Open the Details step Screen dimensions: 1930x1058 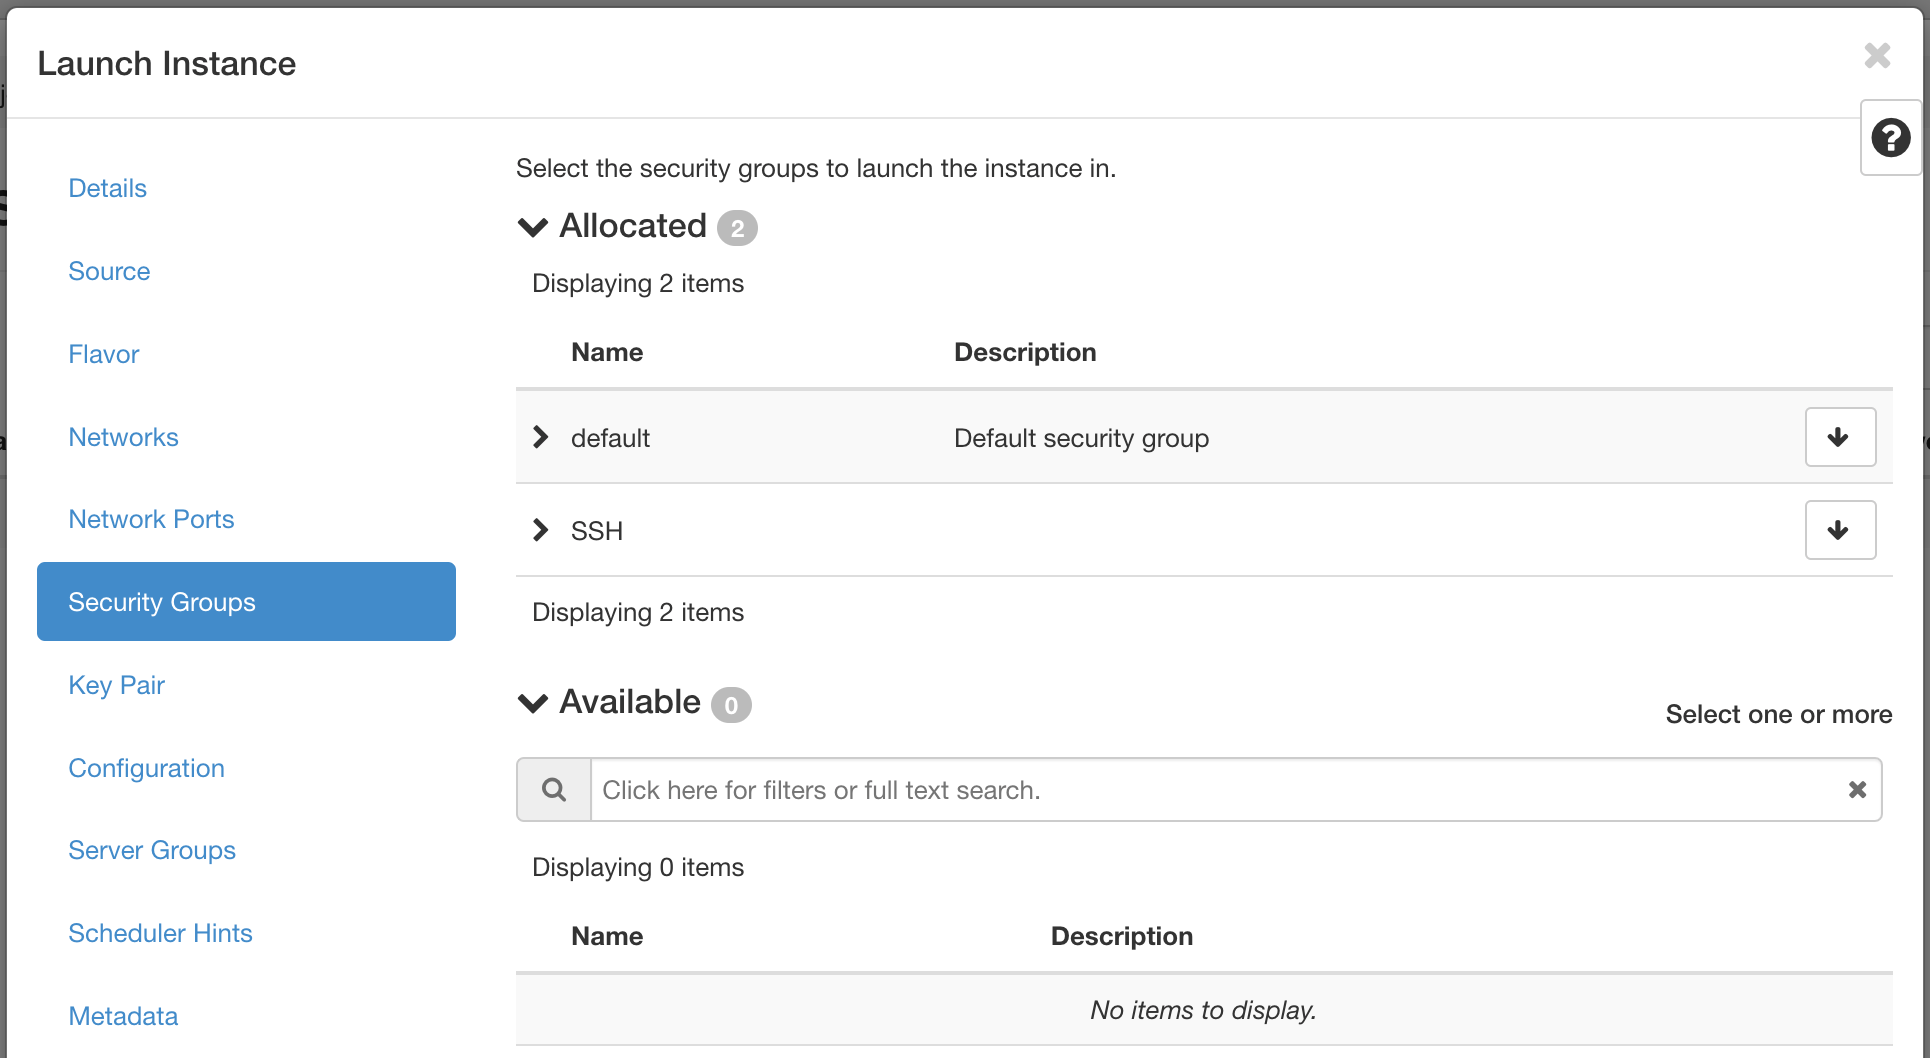coord(107,188)
